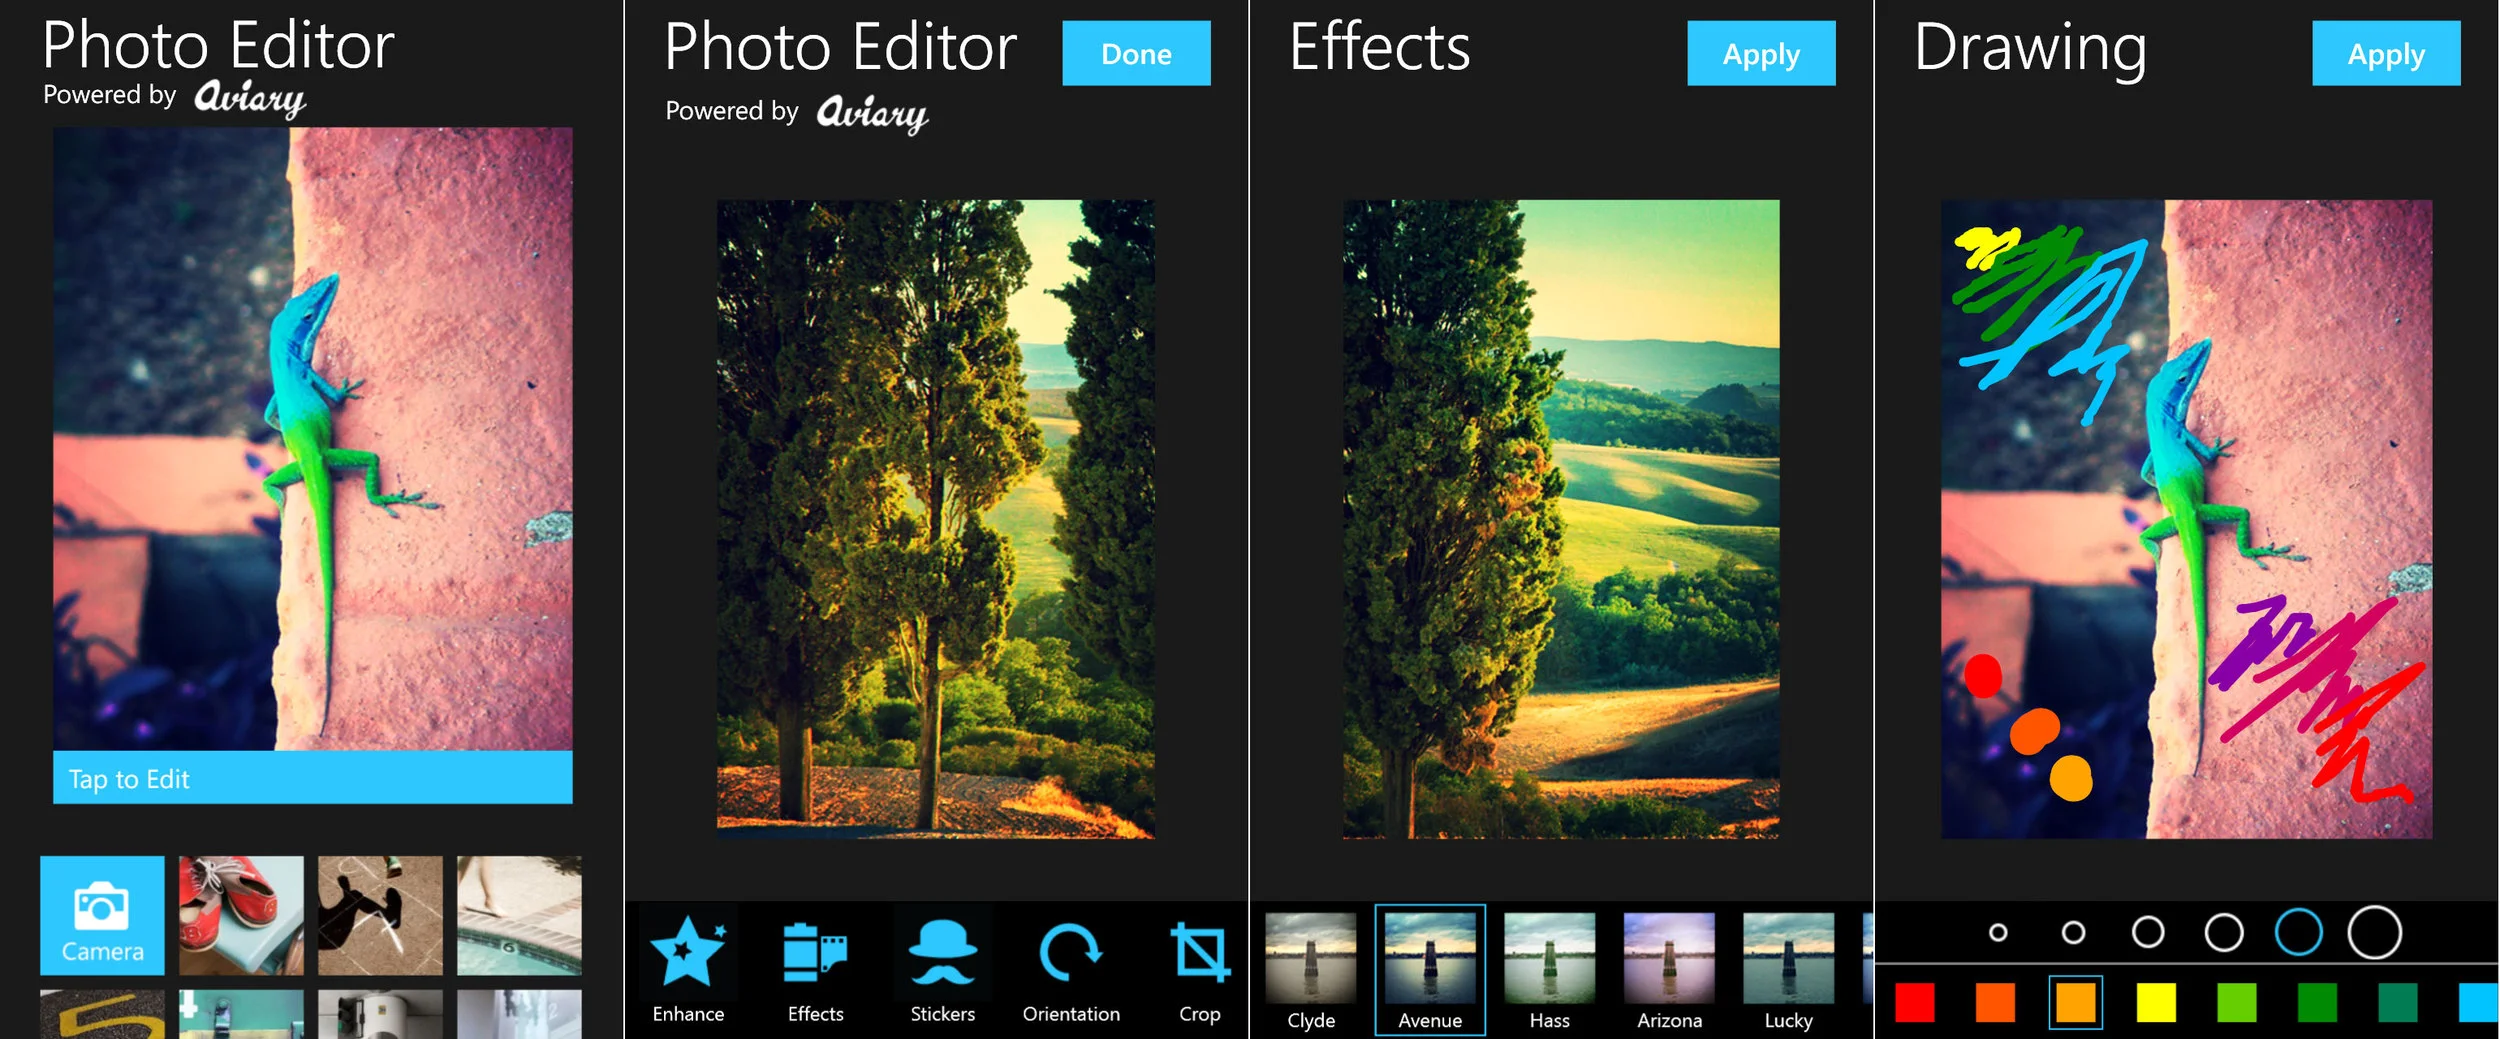This screenshot has height=1039, width=2500.
Task: Select the fourth brush size circle
Action: [2224, 932]
